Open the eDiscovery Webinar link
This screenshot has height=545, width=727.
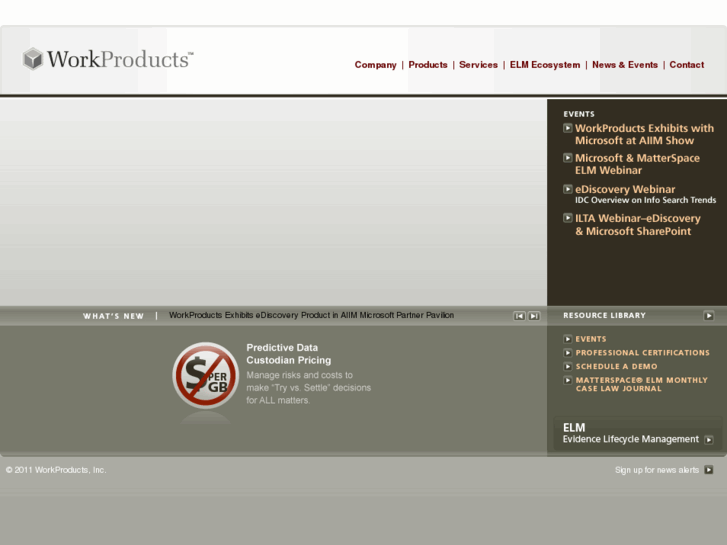(x=625, y=189)
